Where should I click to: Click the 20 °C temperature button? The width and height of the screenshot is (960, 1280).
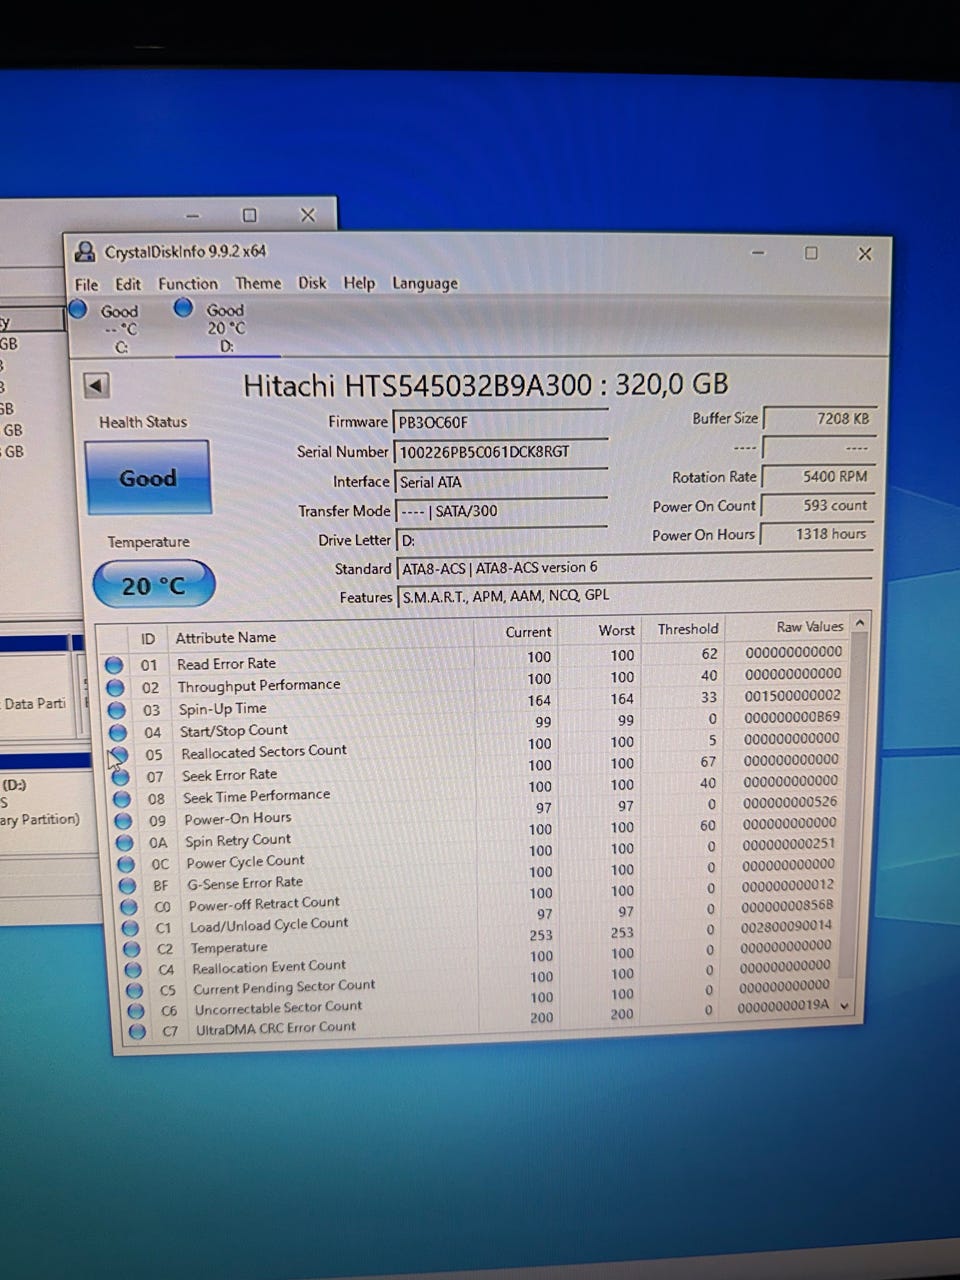click(154, 585)
